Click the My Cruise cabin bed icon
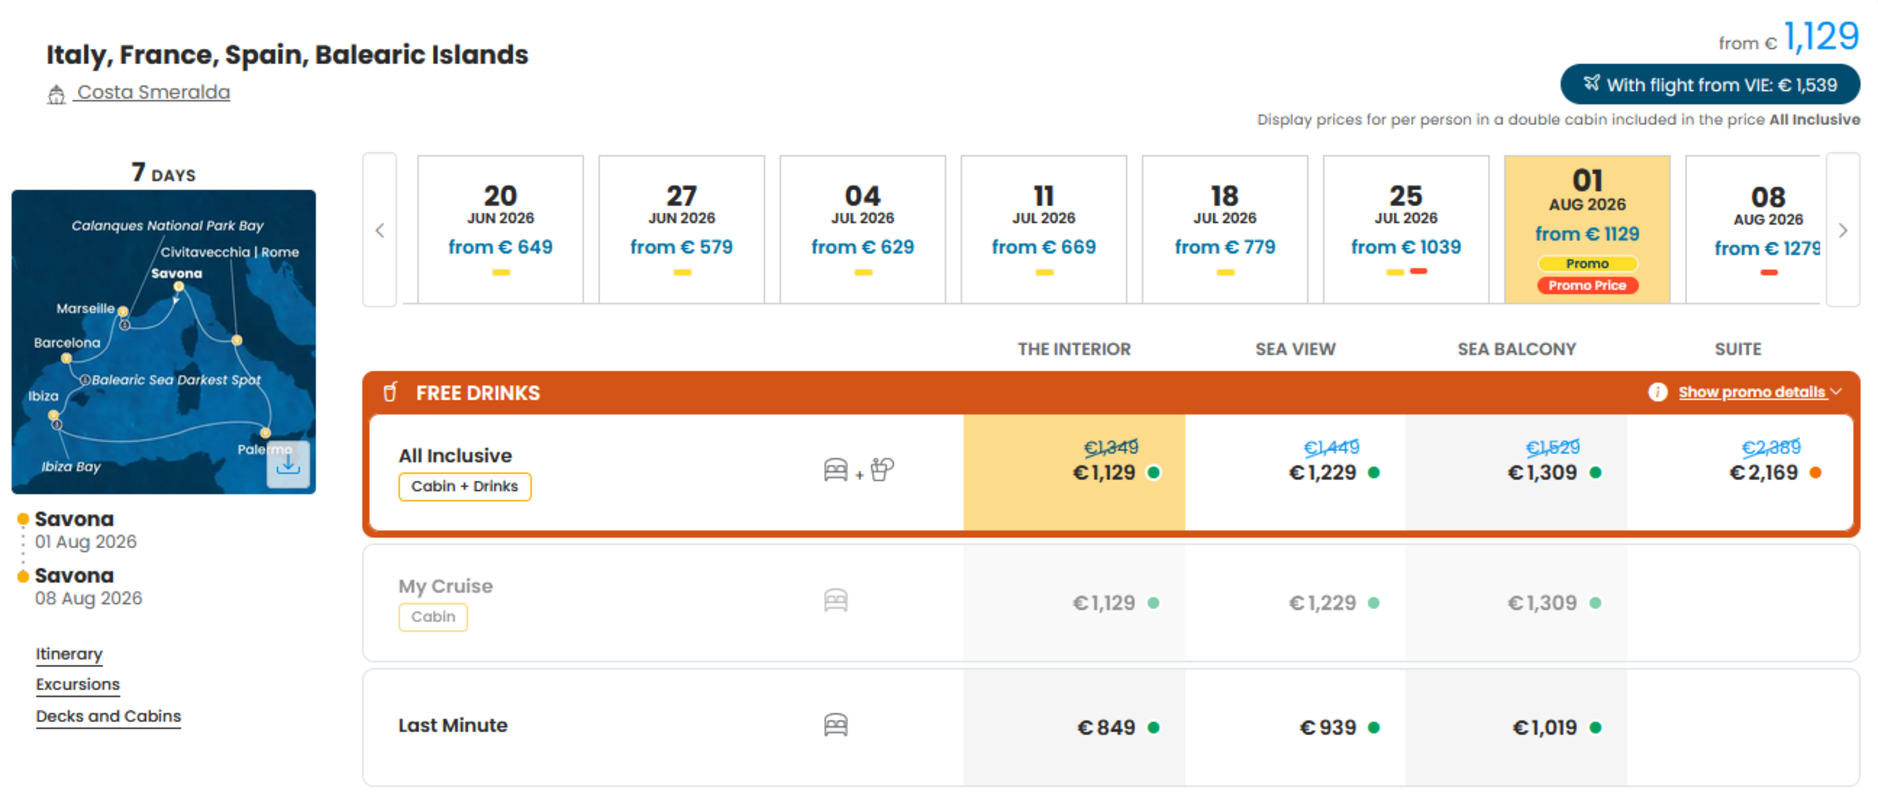This screenshot has width=1878, height=800. (836, 600)
